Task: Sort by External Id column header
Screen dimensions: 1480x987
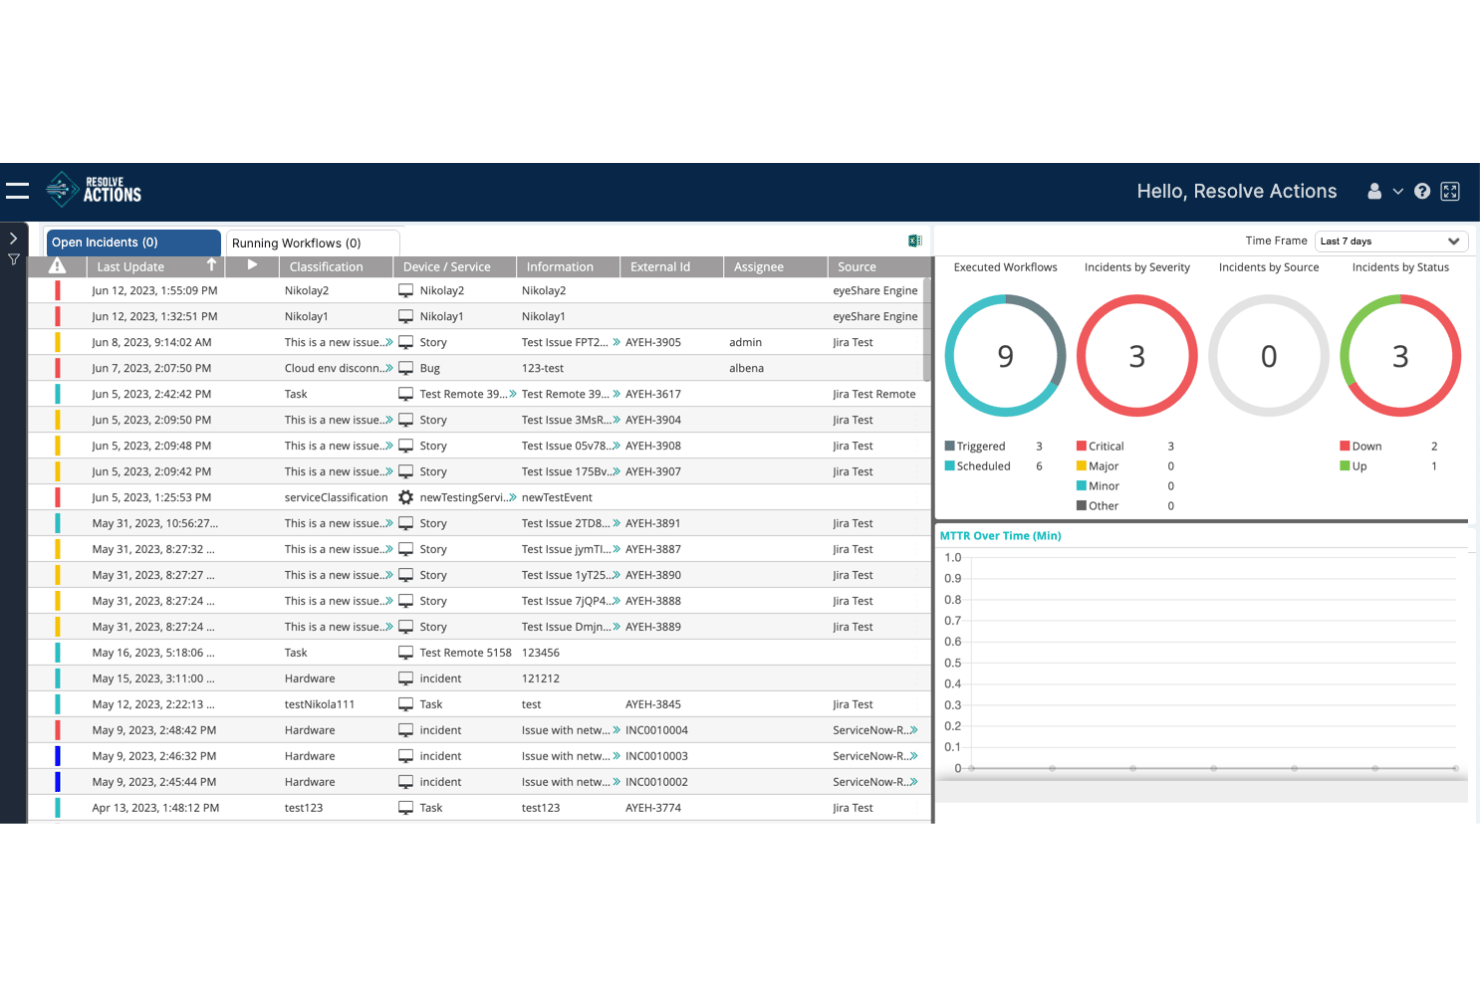Action: point(671,267)
